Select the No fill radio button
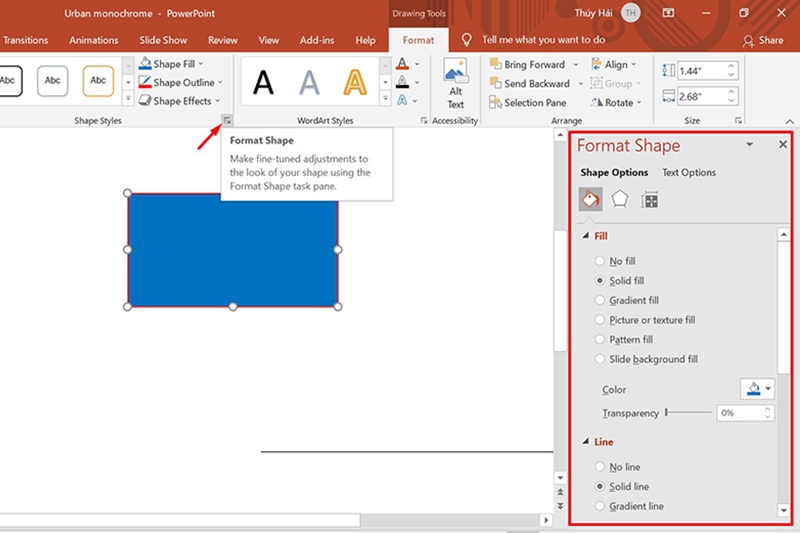 click(x=600, y=261)
